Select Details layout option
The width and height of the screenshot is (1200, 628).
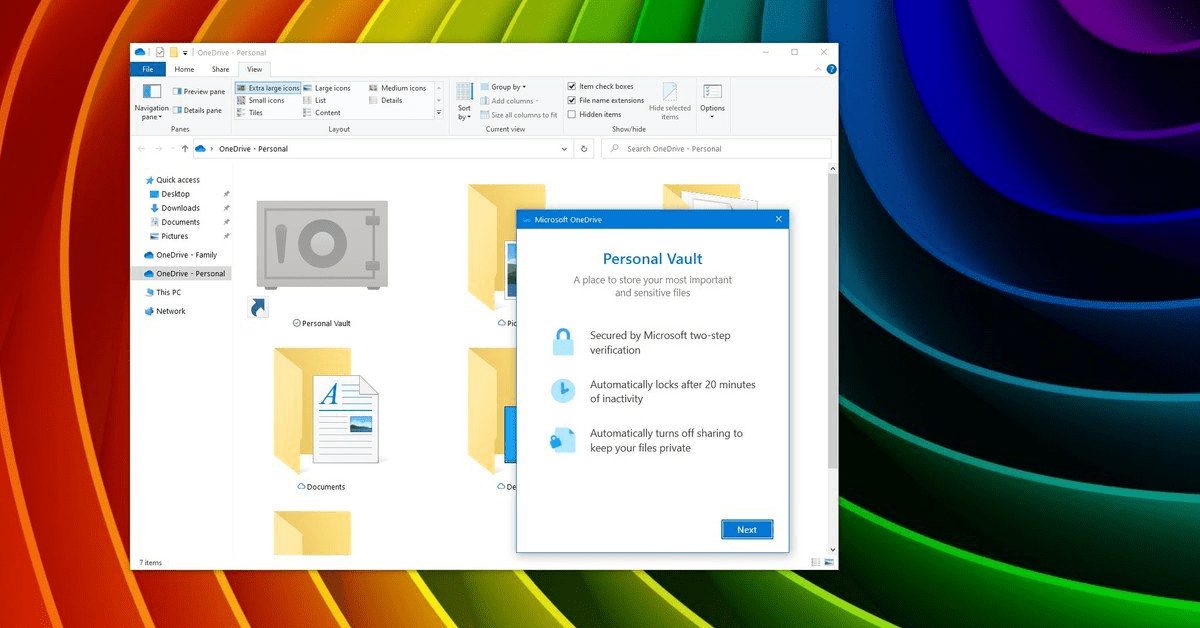(385, 100)
